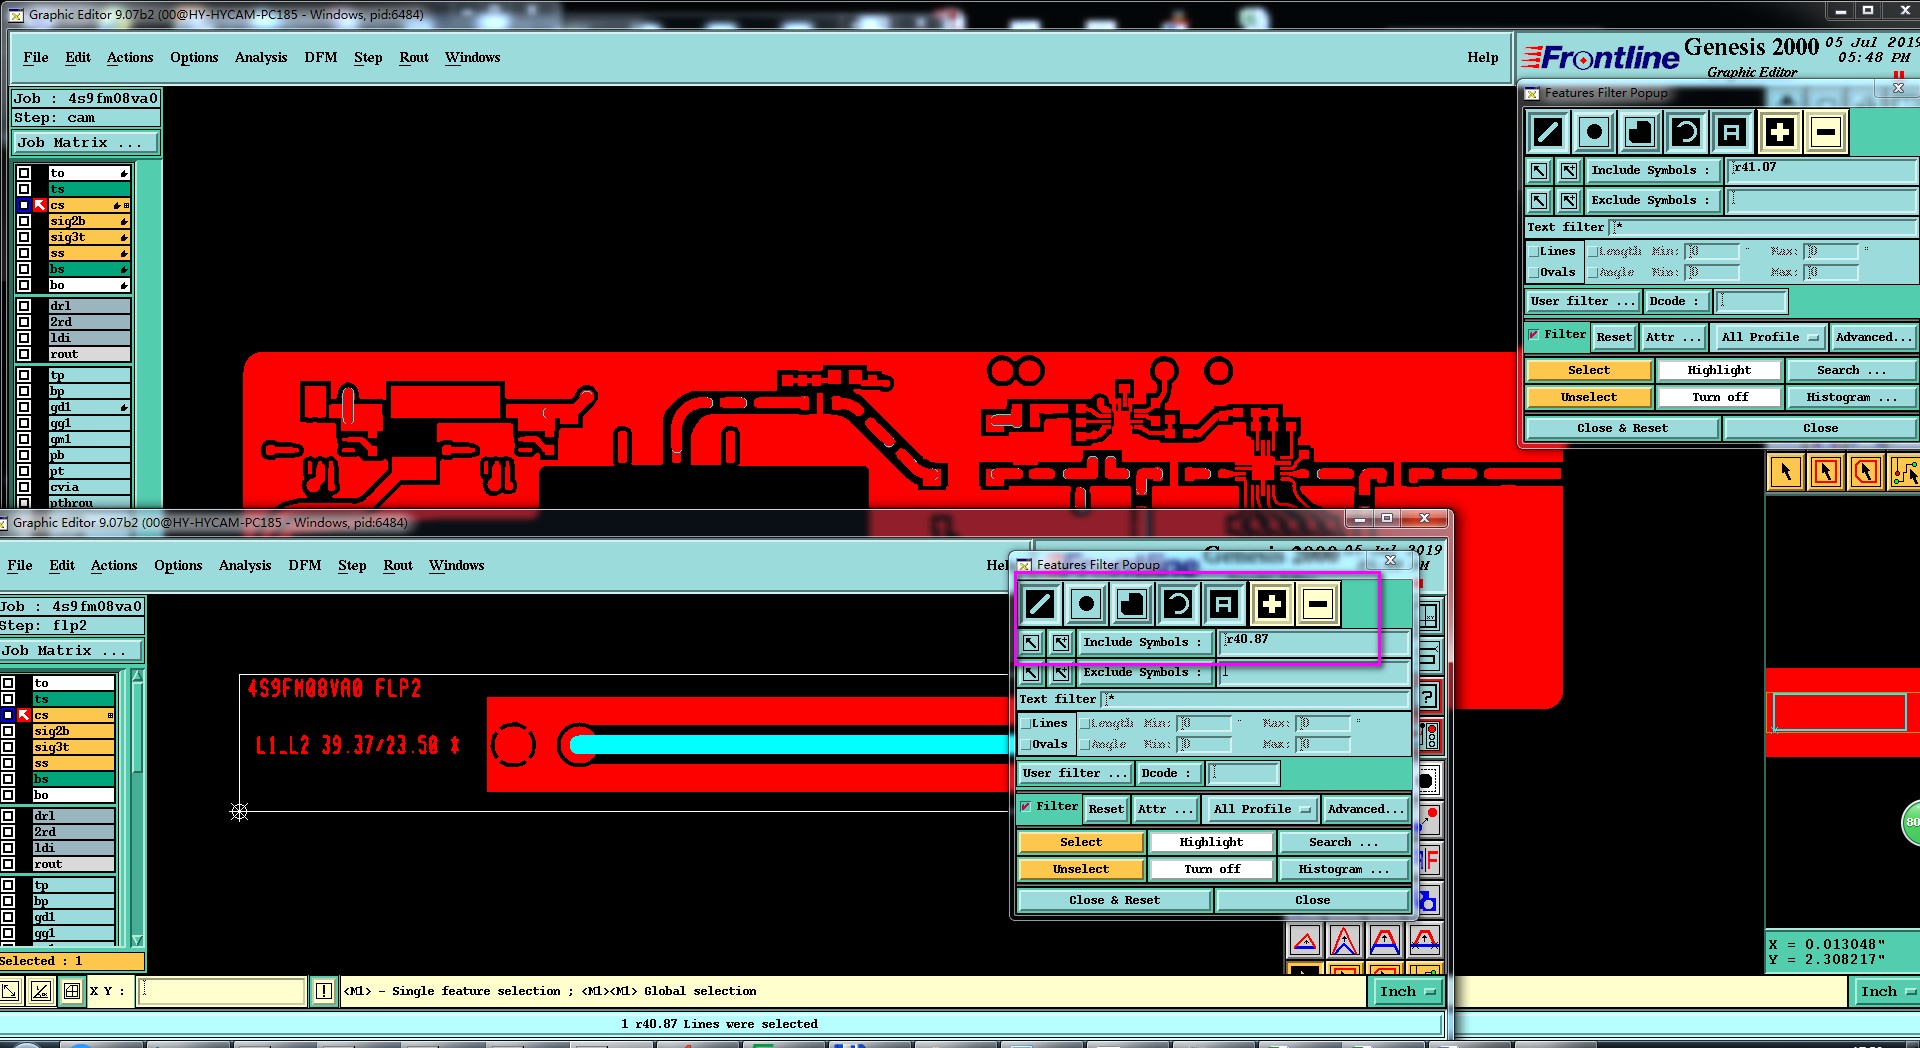Open the Histogram dialog in the flp2 window popup

1344,870
